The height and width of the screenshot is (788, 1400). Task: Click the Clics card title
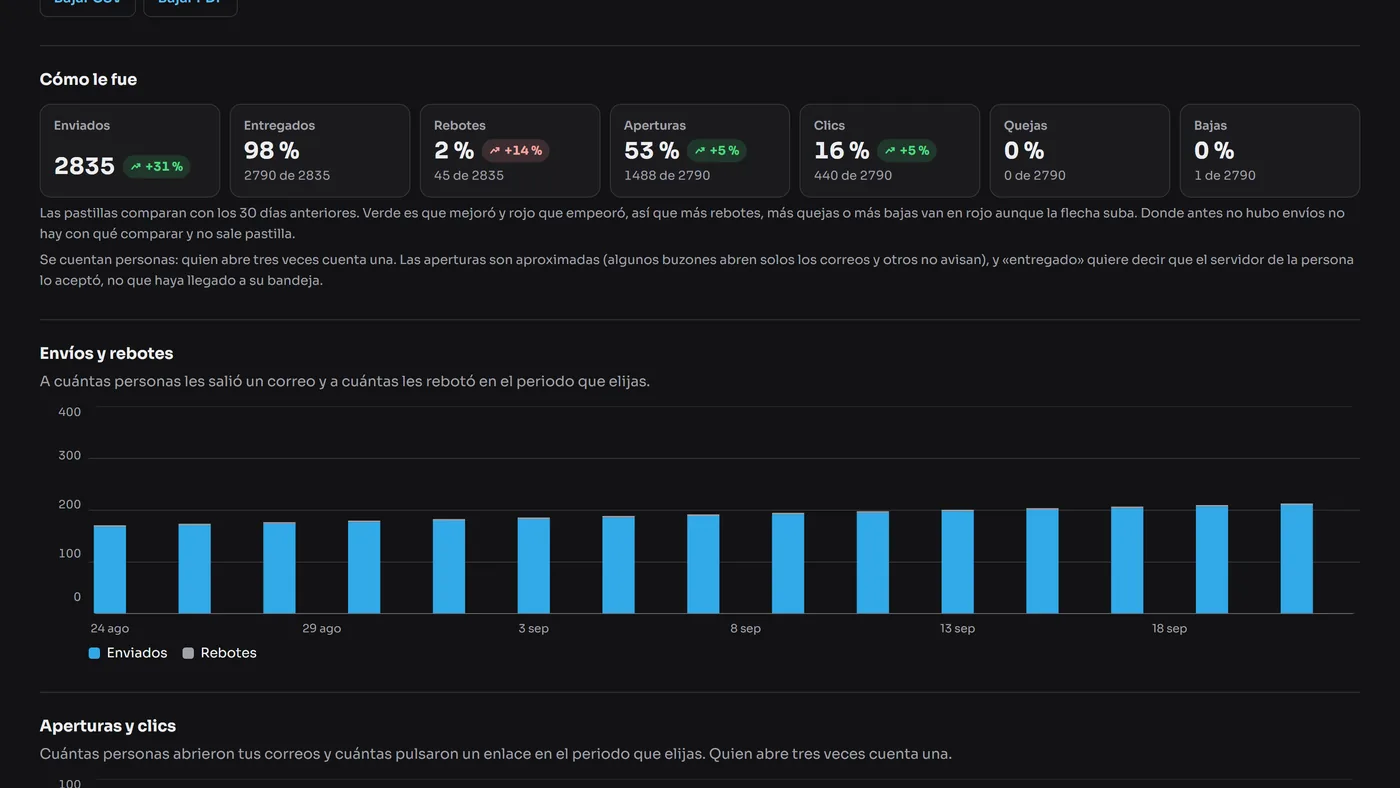pos(829,126)
